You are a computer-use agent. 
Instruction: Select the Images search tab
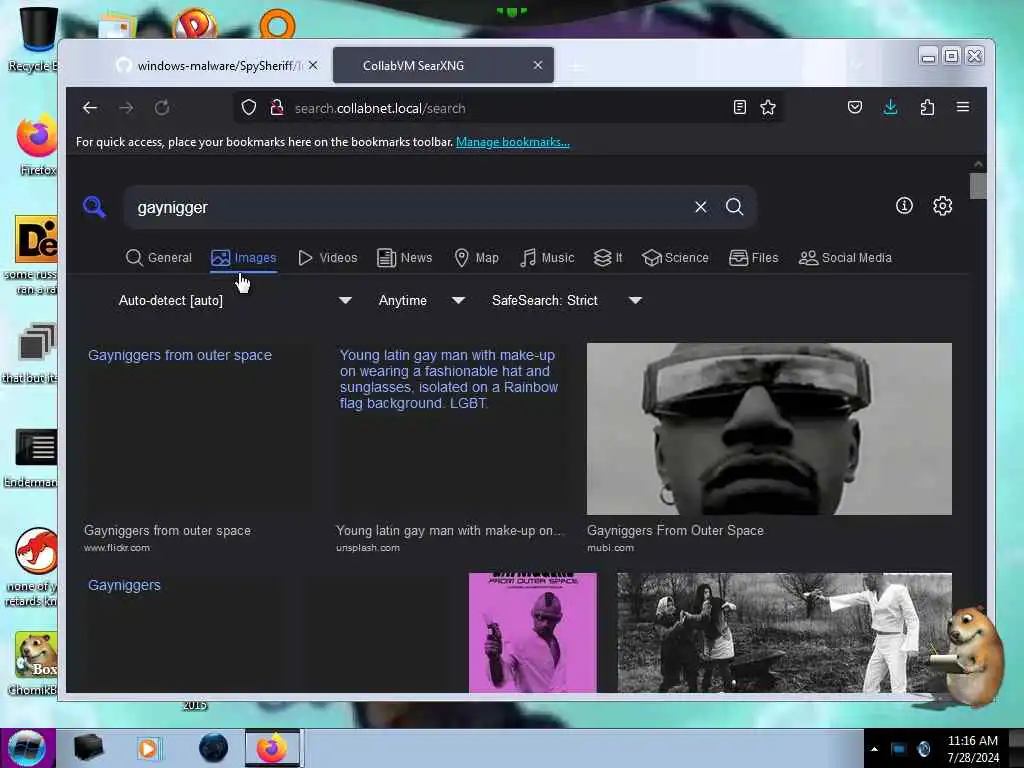pos(244,258)
